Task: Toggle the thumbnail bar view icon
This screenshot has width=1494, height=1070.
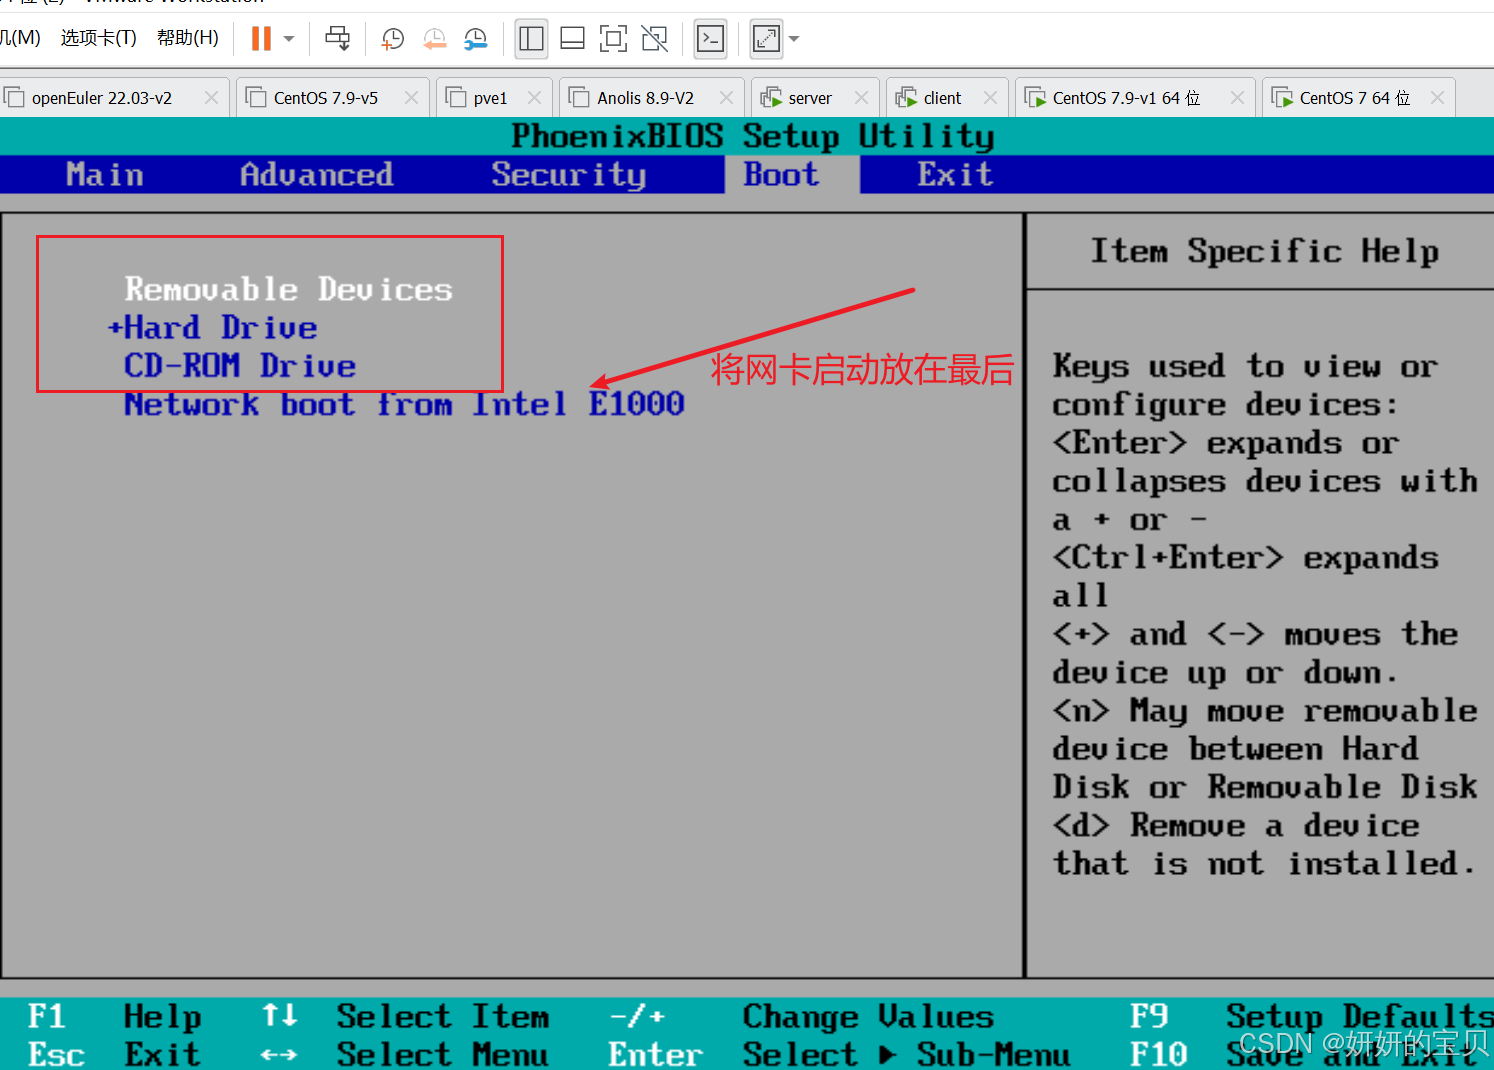Action: tap(572, 39)
